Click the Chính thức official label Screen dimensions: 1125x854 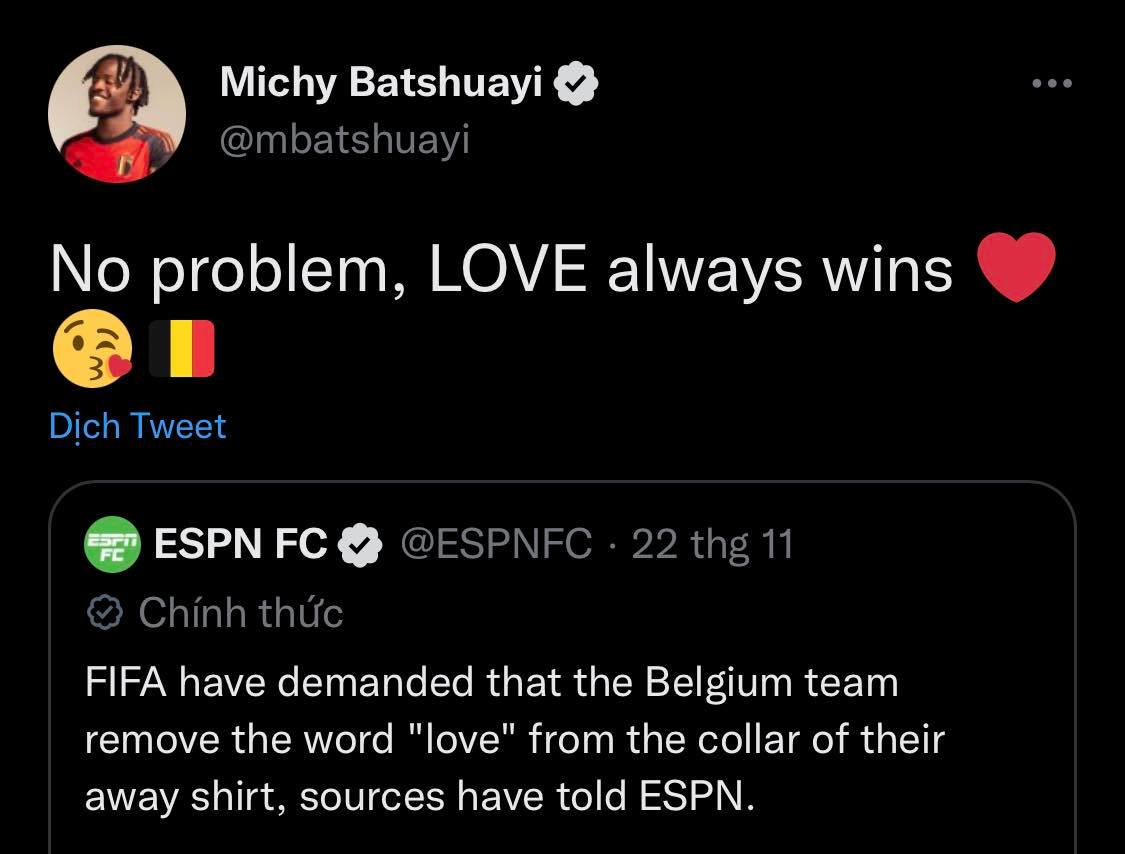click(x=240, y=612)
